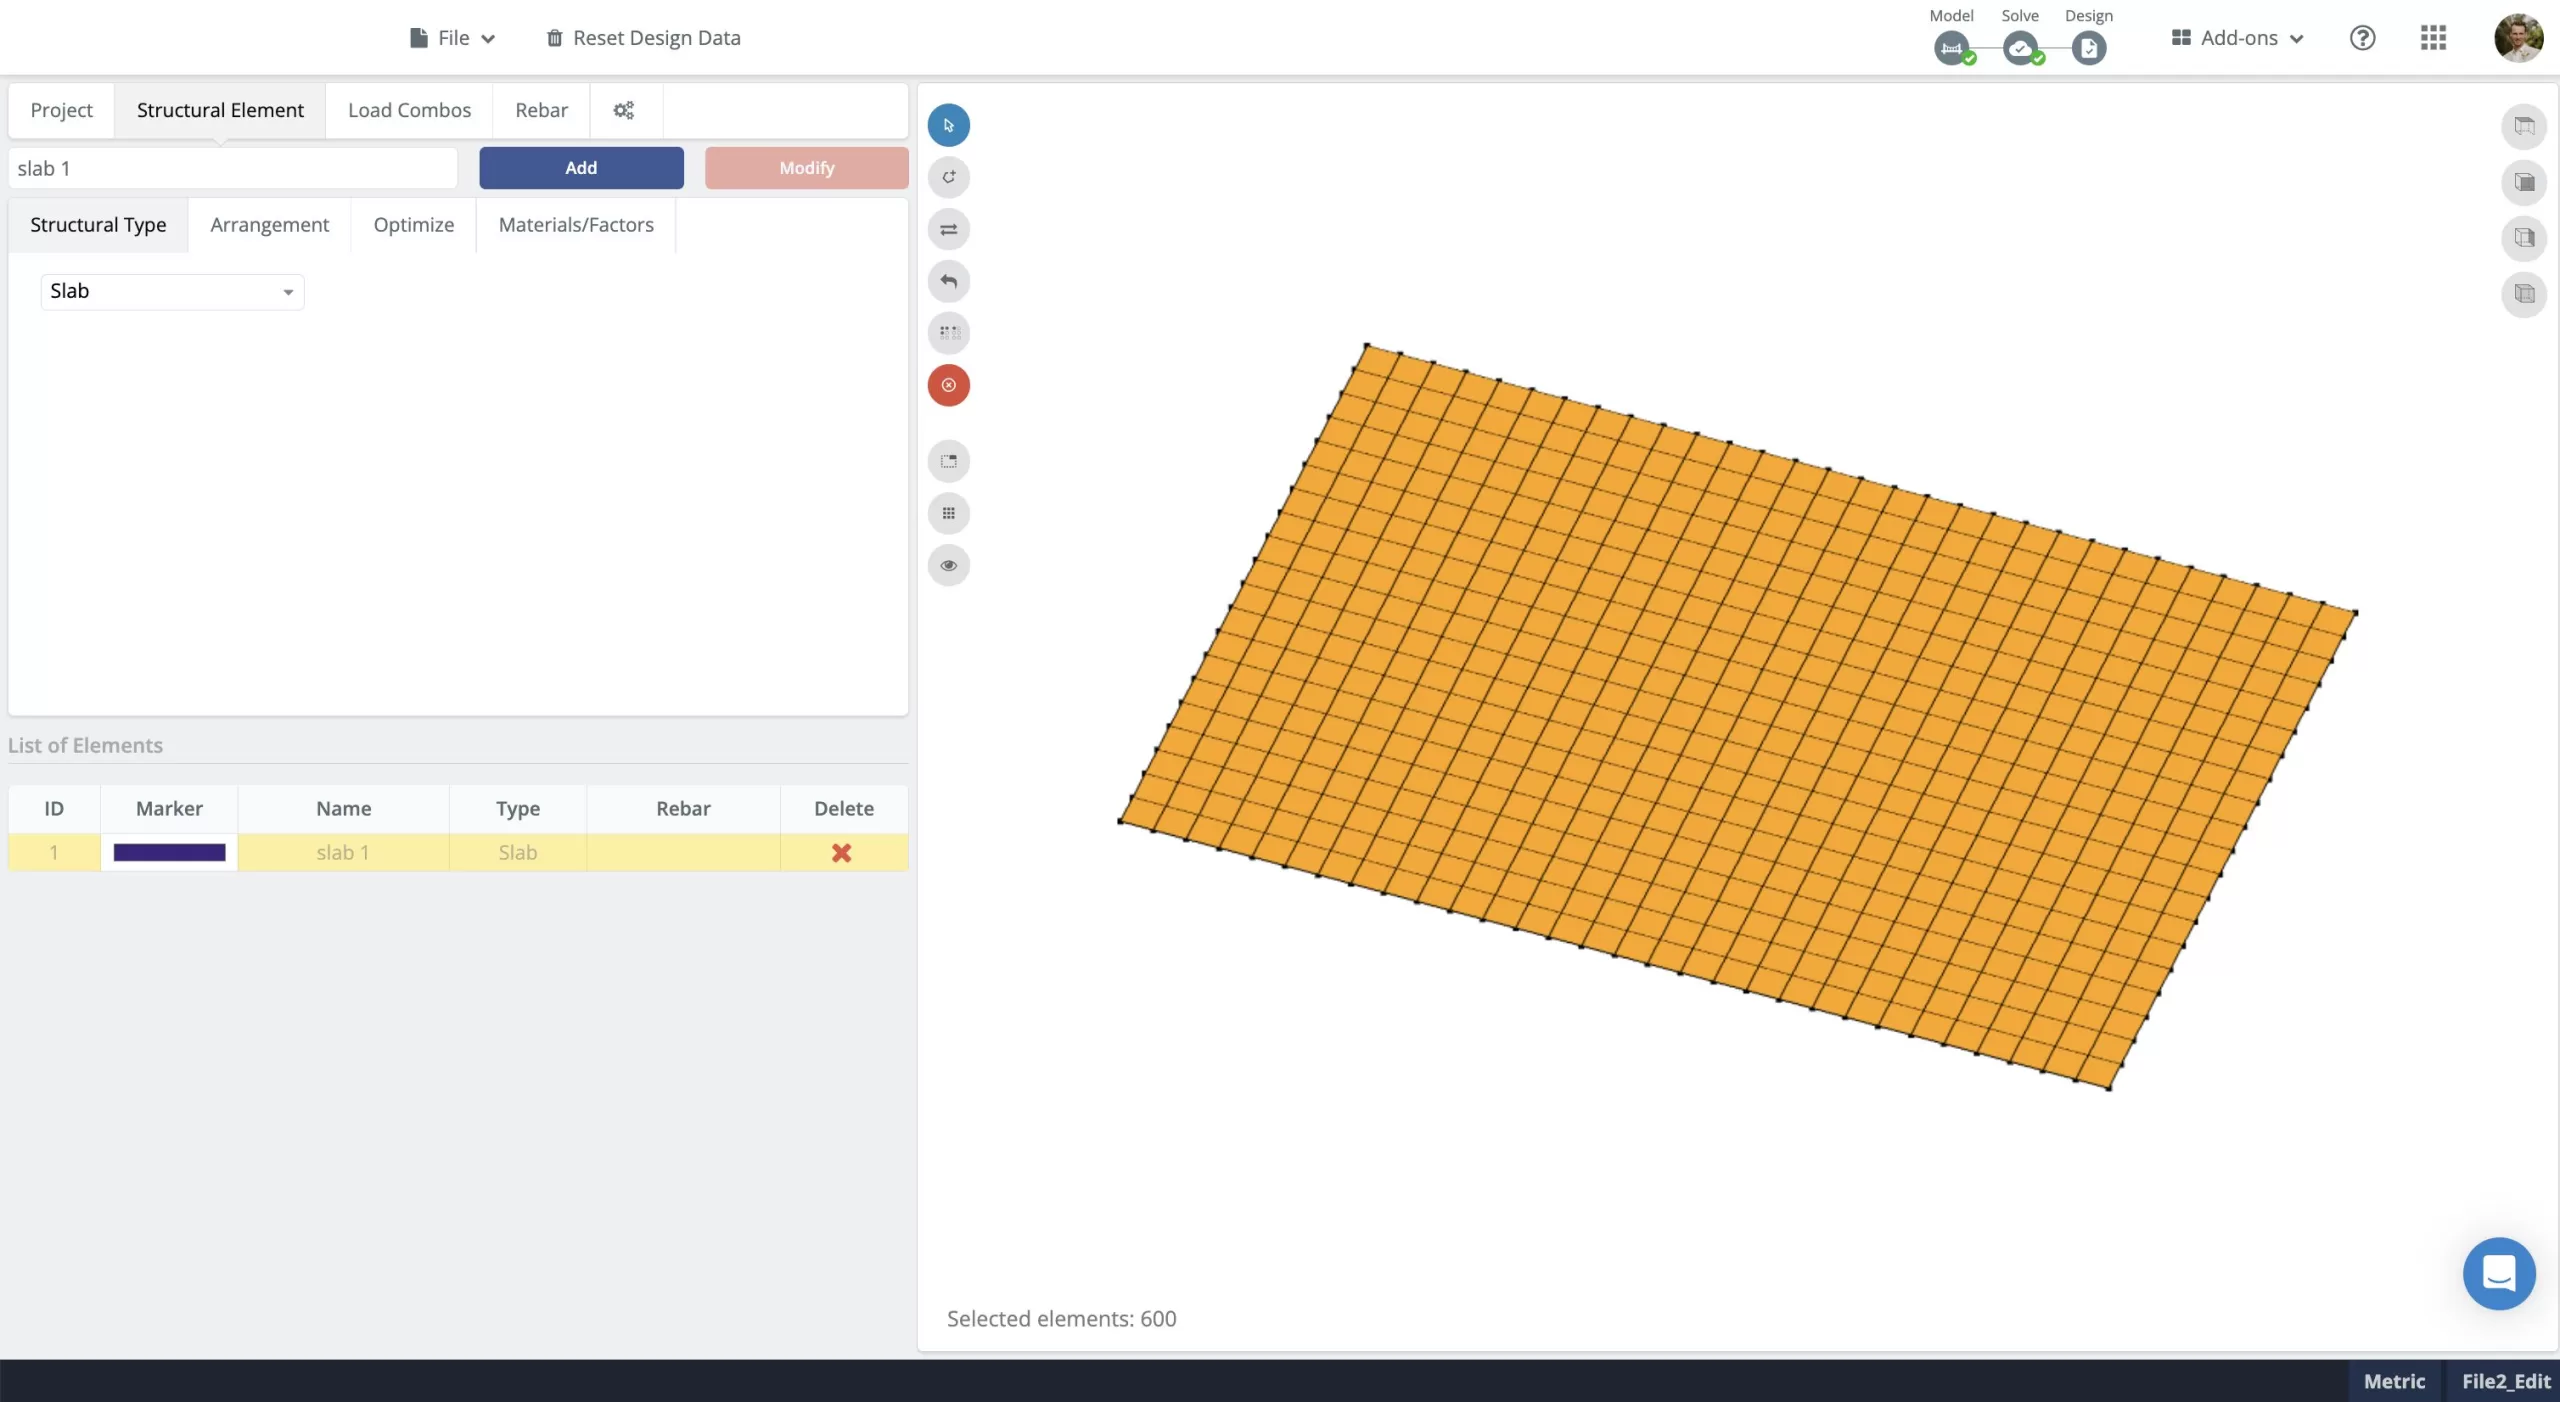Click the blue Add button
2560x1402 pixels.
pos(581,168)
